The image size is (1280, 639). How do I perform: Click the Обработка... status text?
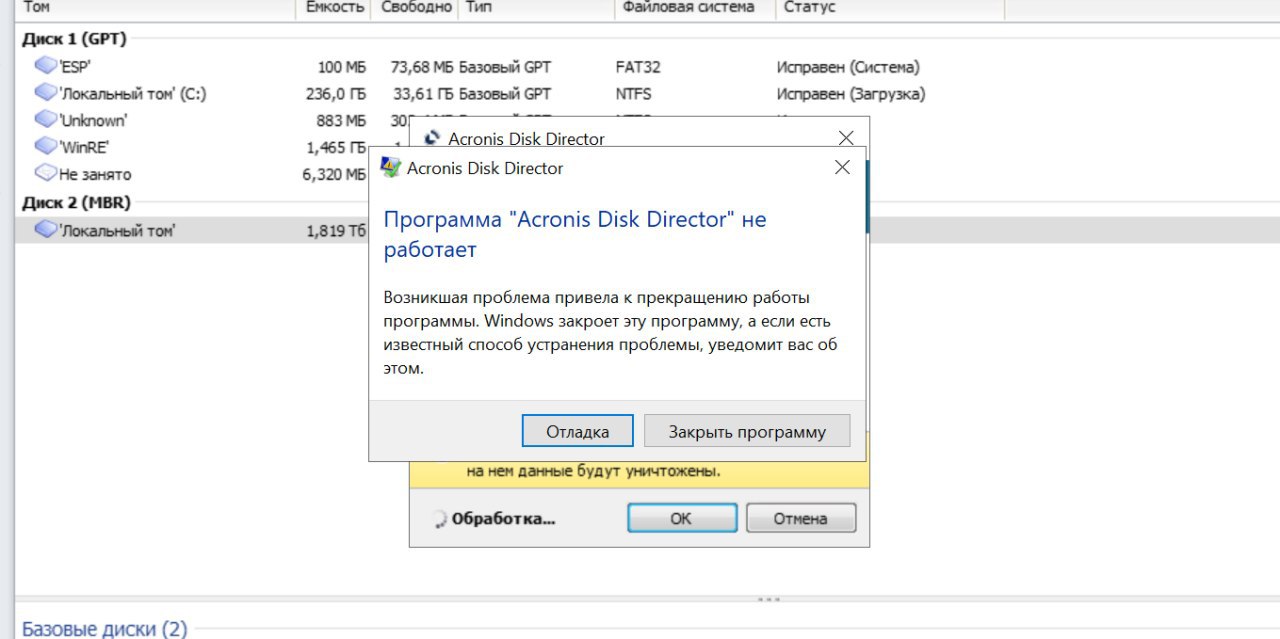tap(503, 519)
